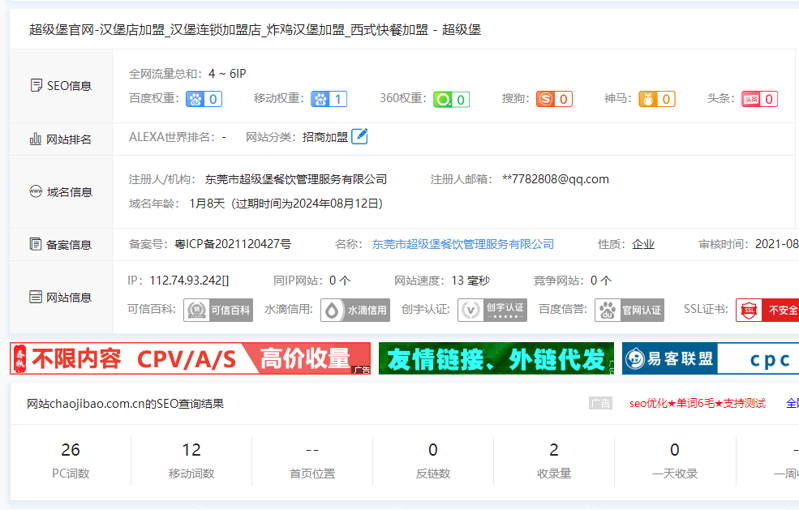Viewport: 799px width, 510px height.
Task: Open the seo优化 单词6毛 ad link
Action: 697,404
